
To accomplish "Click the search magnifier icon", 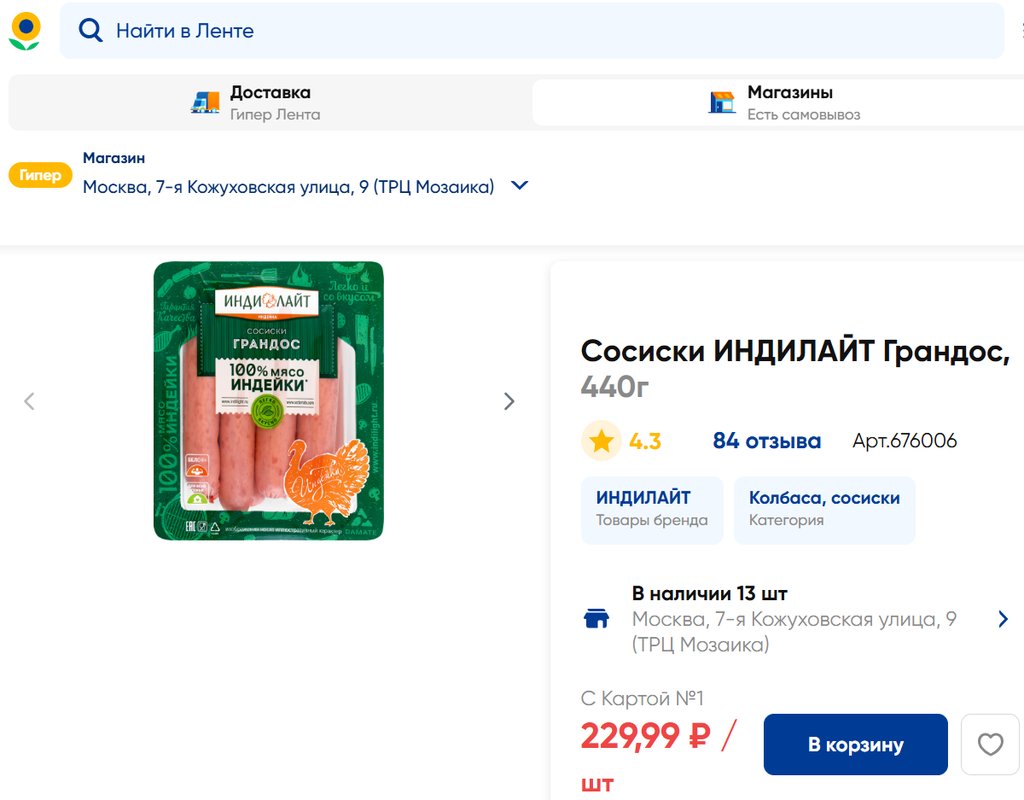I will tap(91, 31).
